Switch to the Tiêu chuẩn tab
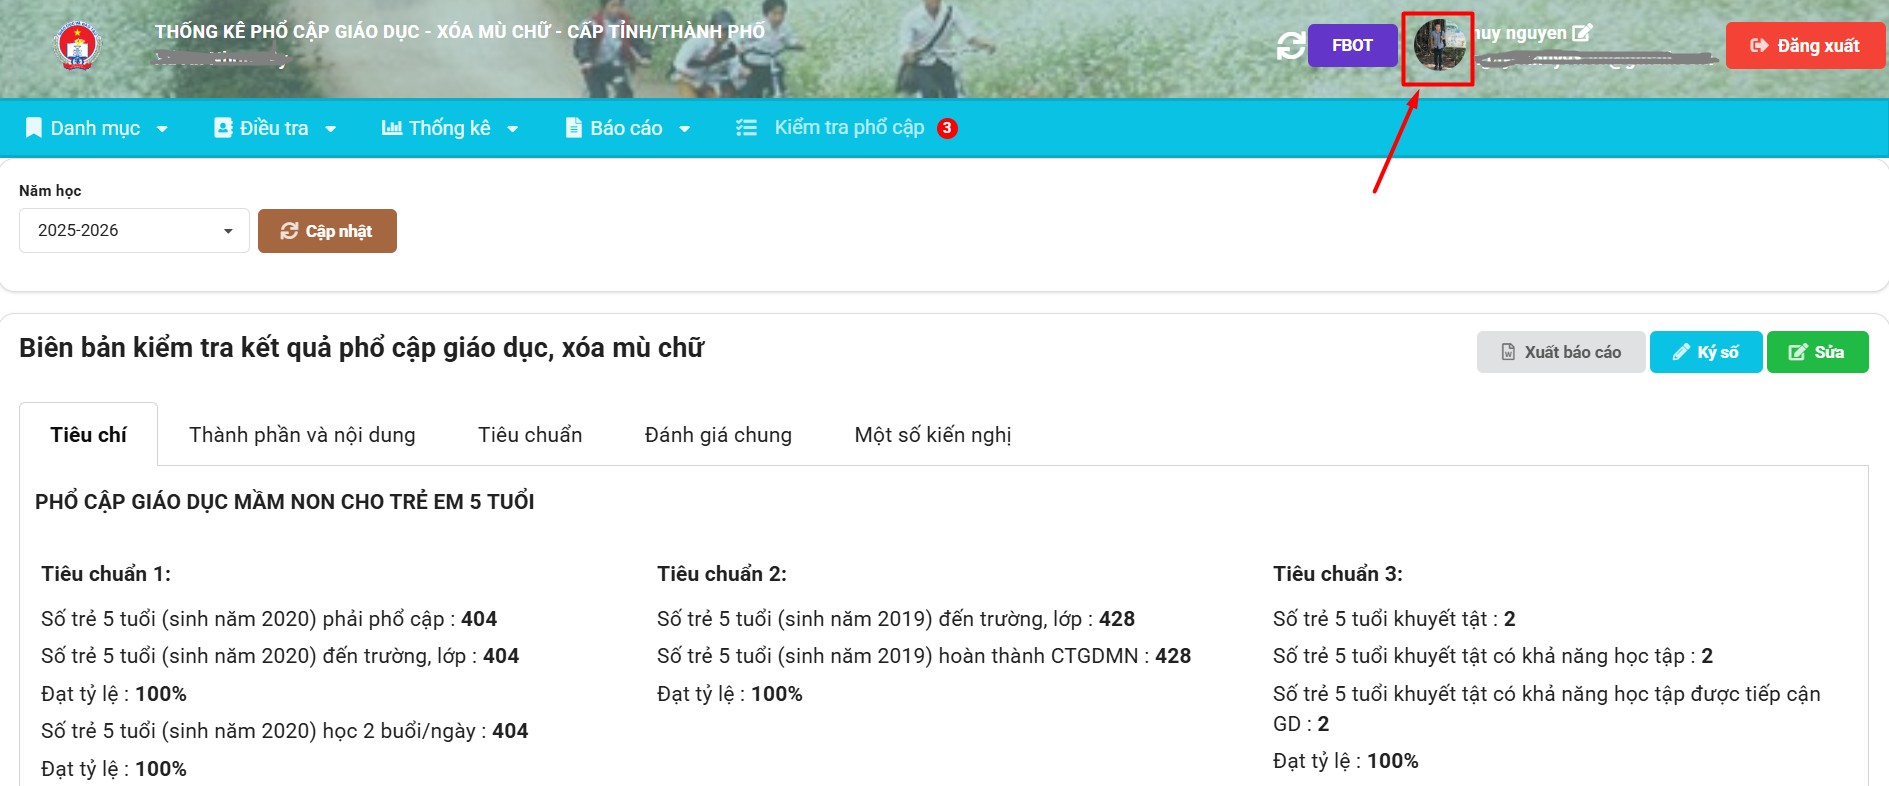This screenshot has width=1889, height=786. (530, 435)
